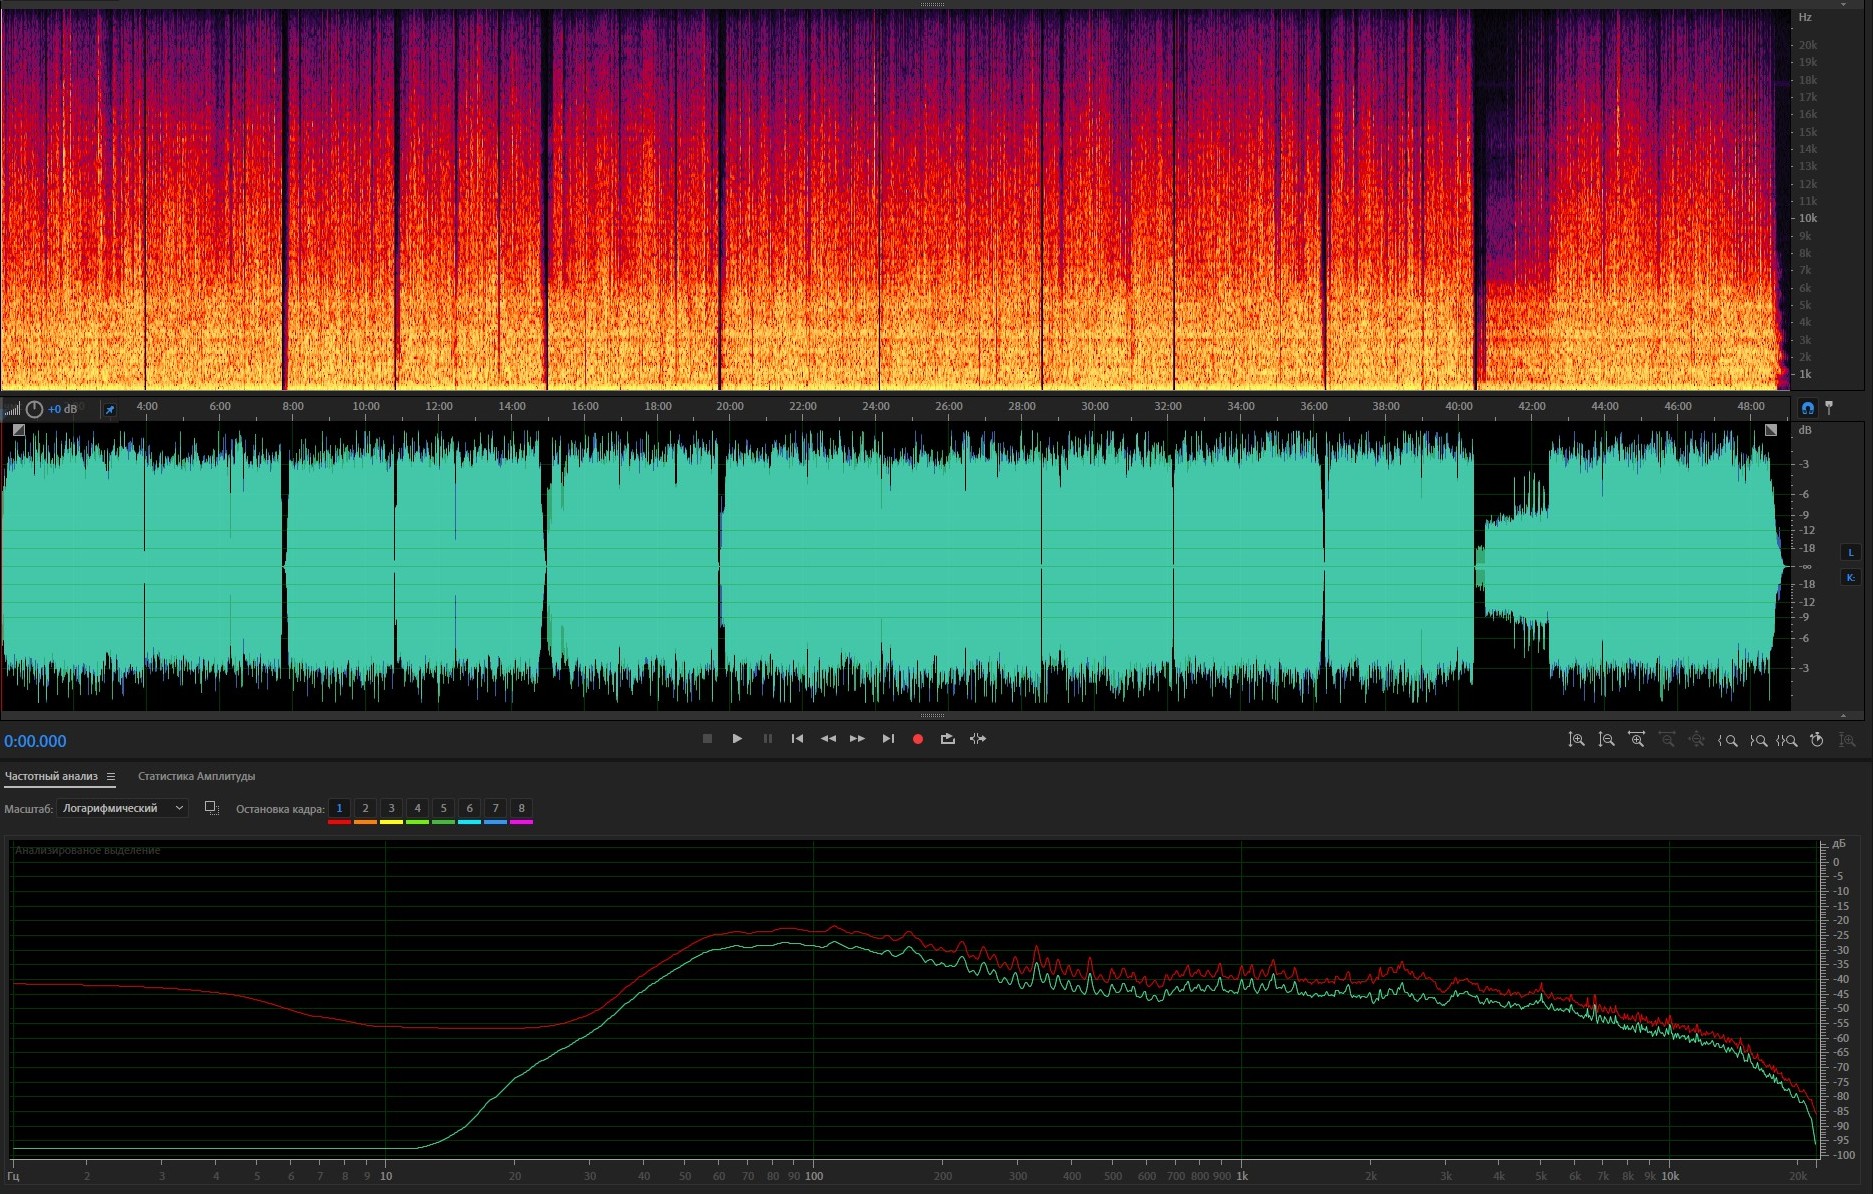Zoom to selection icon
The width and height of the screenshot is (1873, 1194).
1787,740
